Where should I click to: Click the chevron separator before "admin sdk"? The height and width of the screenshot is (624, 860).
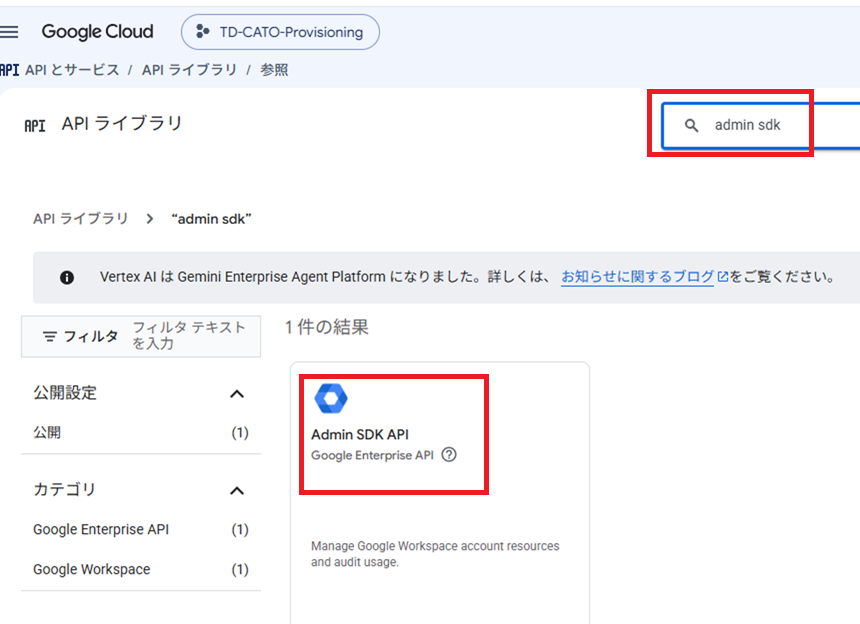pyautogui.click(x=150, y=219)
